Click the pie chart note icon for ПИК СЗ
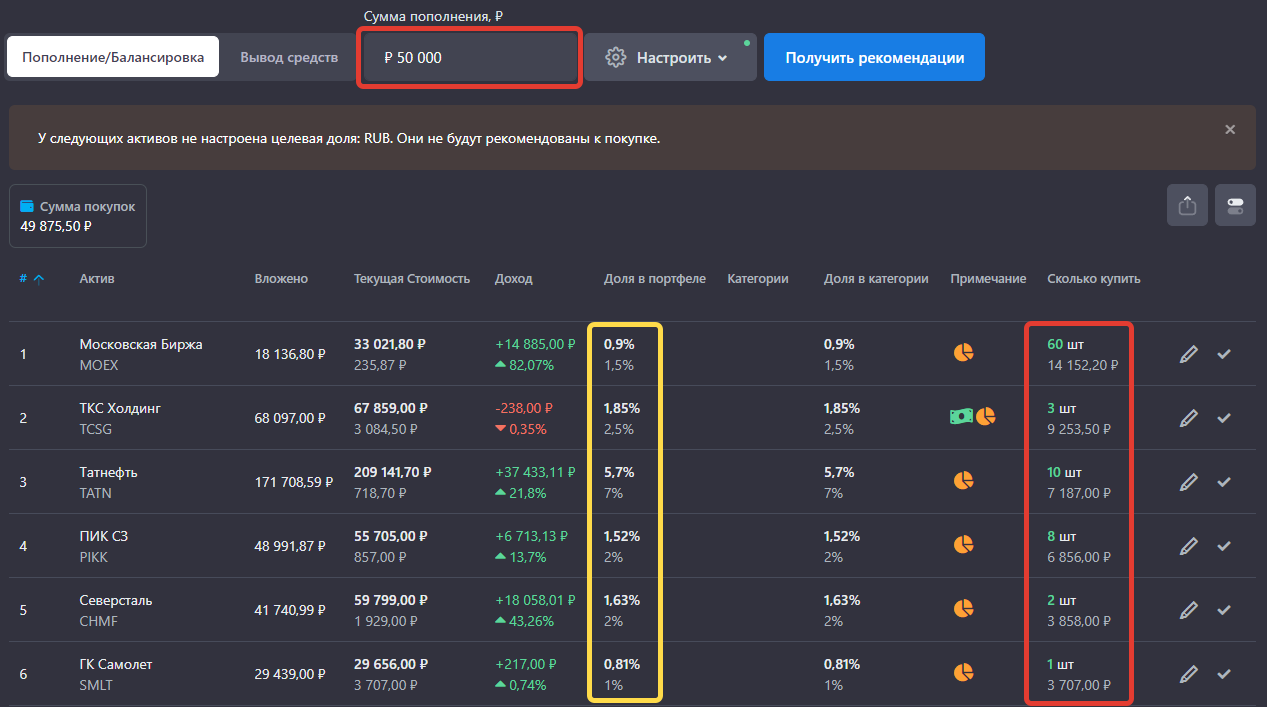1267x707 pixels. click(963, 544)
